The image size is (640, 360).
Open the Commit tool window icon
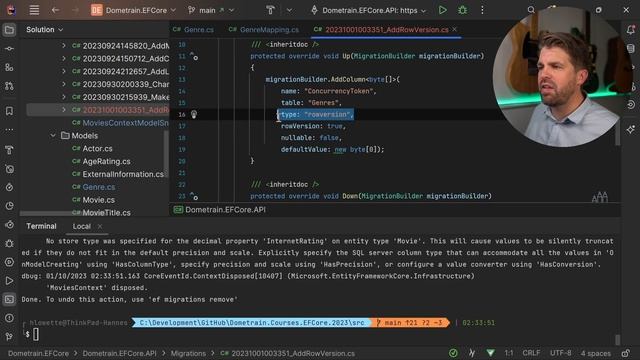click(9, 49)
